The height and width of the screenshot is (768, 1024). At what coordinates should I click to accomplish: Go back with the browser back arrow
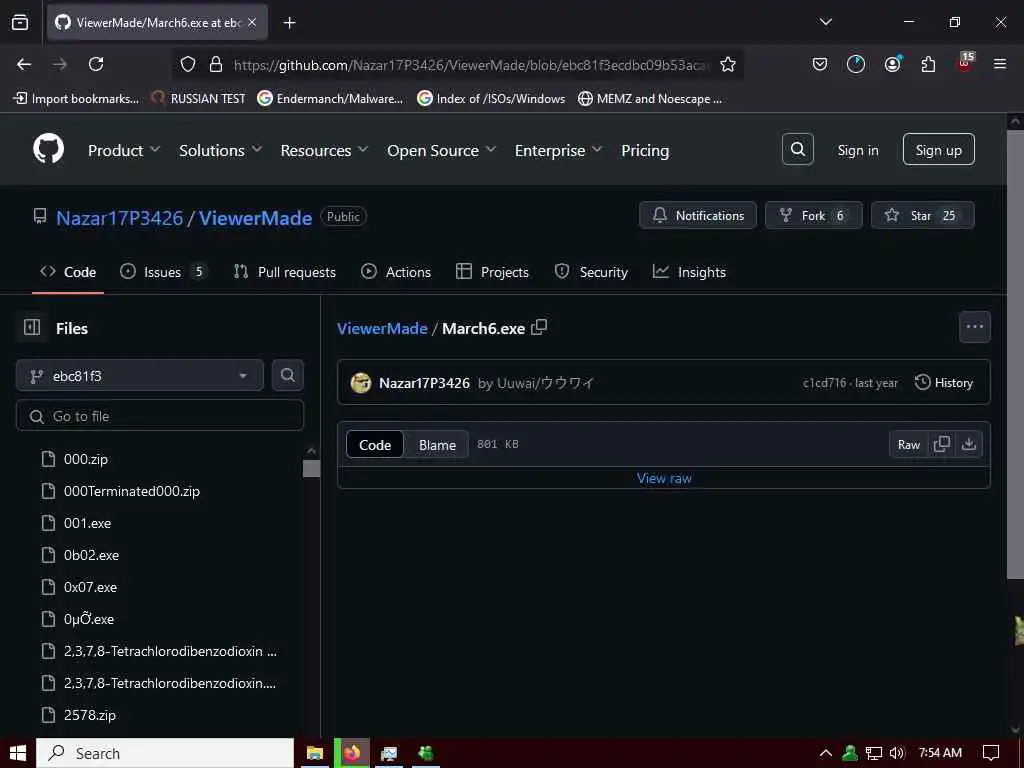[24, 64]
